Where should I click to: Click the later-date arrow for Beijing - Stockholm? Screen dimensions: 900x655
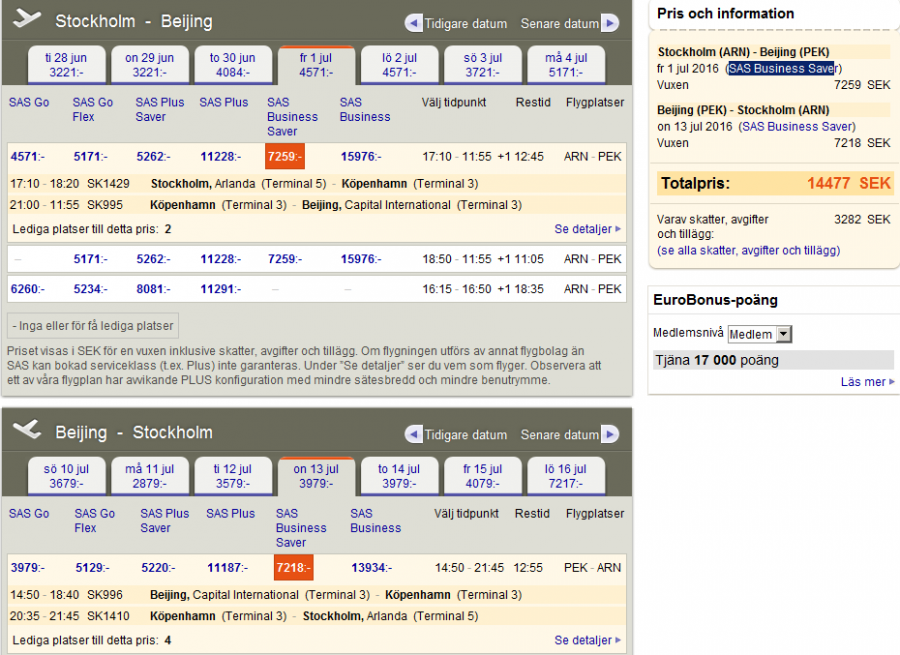(x=609, y=435)
